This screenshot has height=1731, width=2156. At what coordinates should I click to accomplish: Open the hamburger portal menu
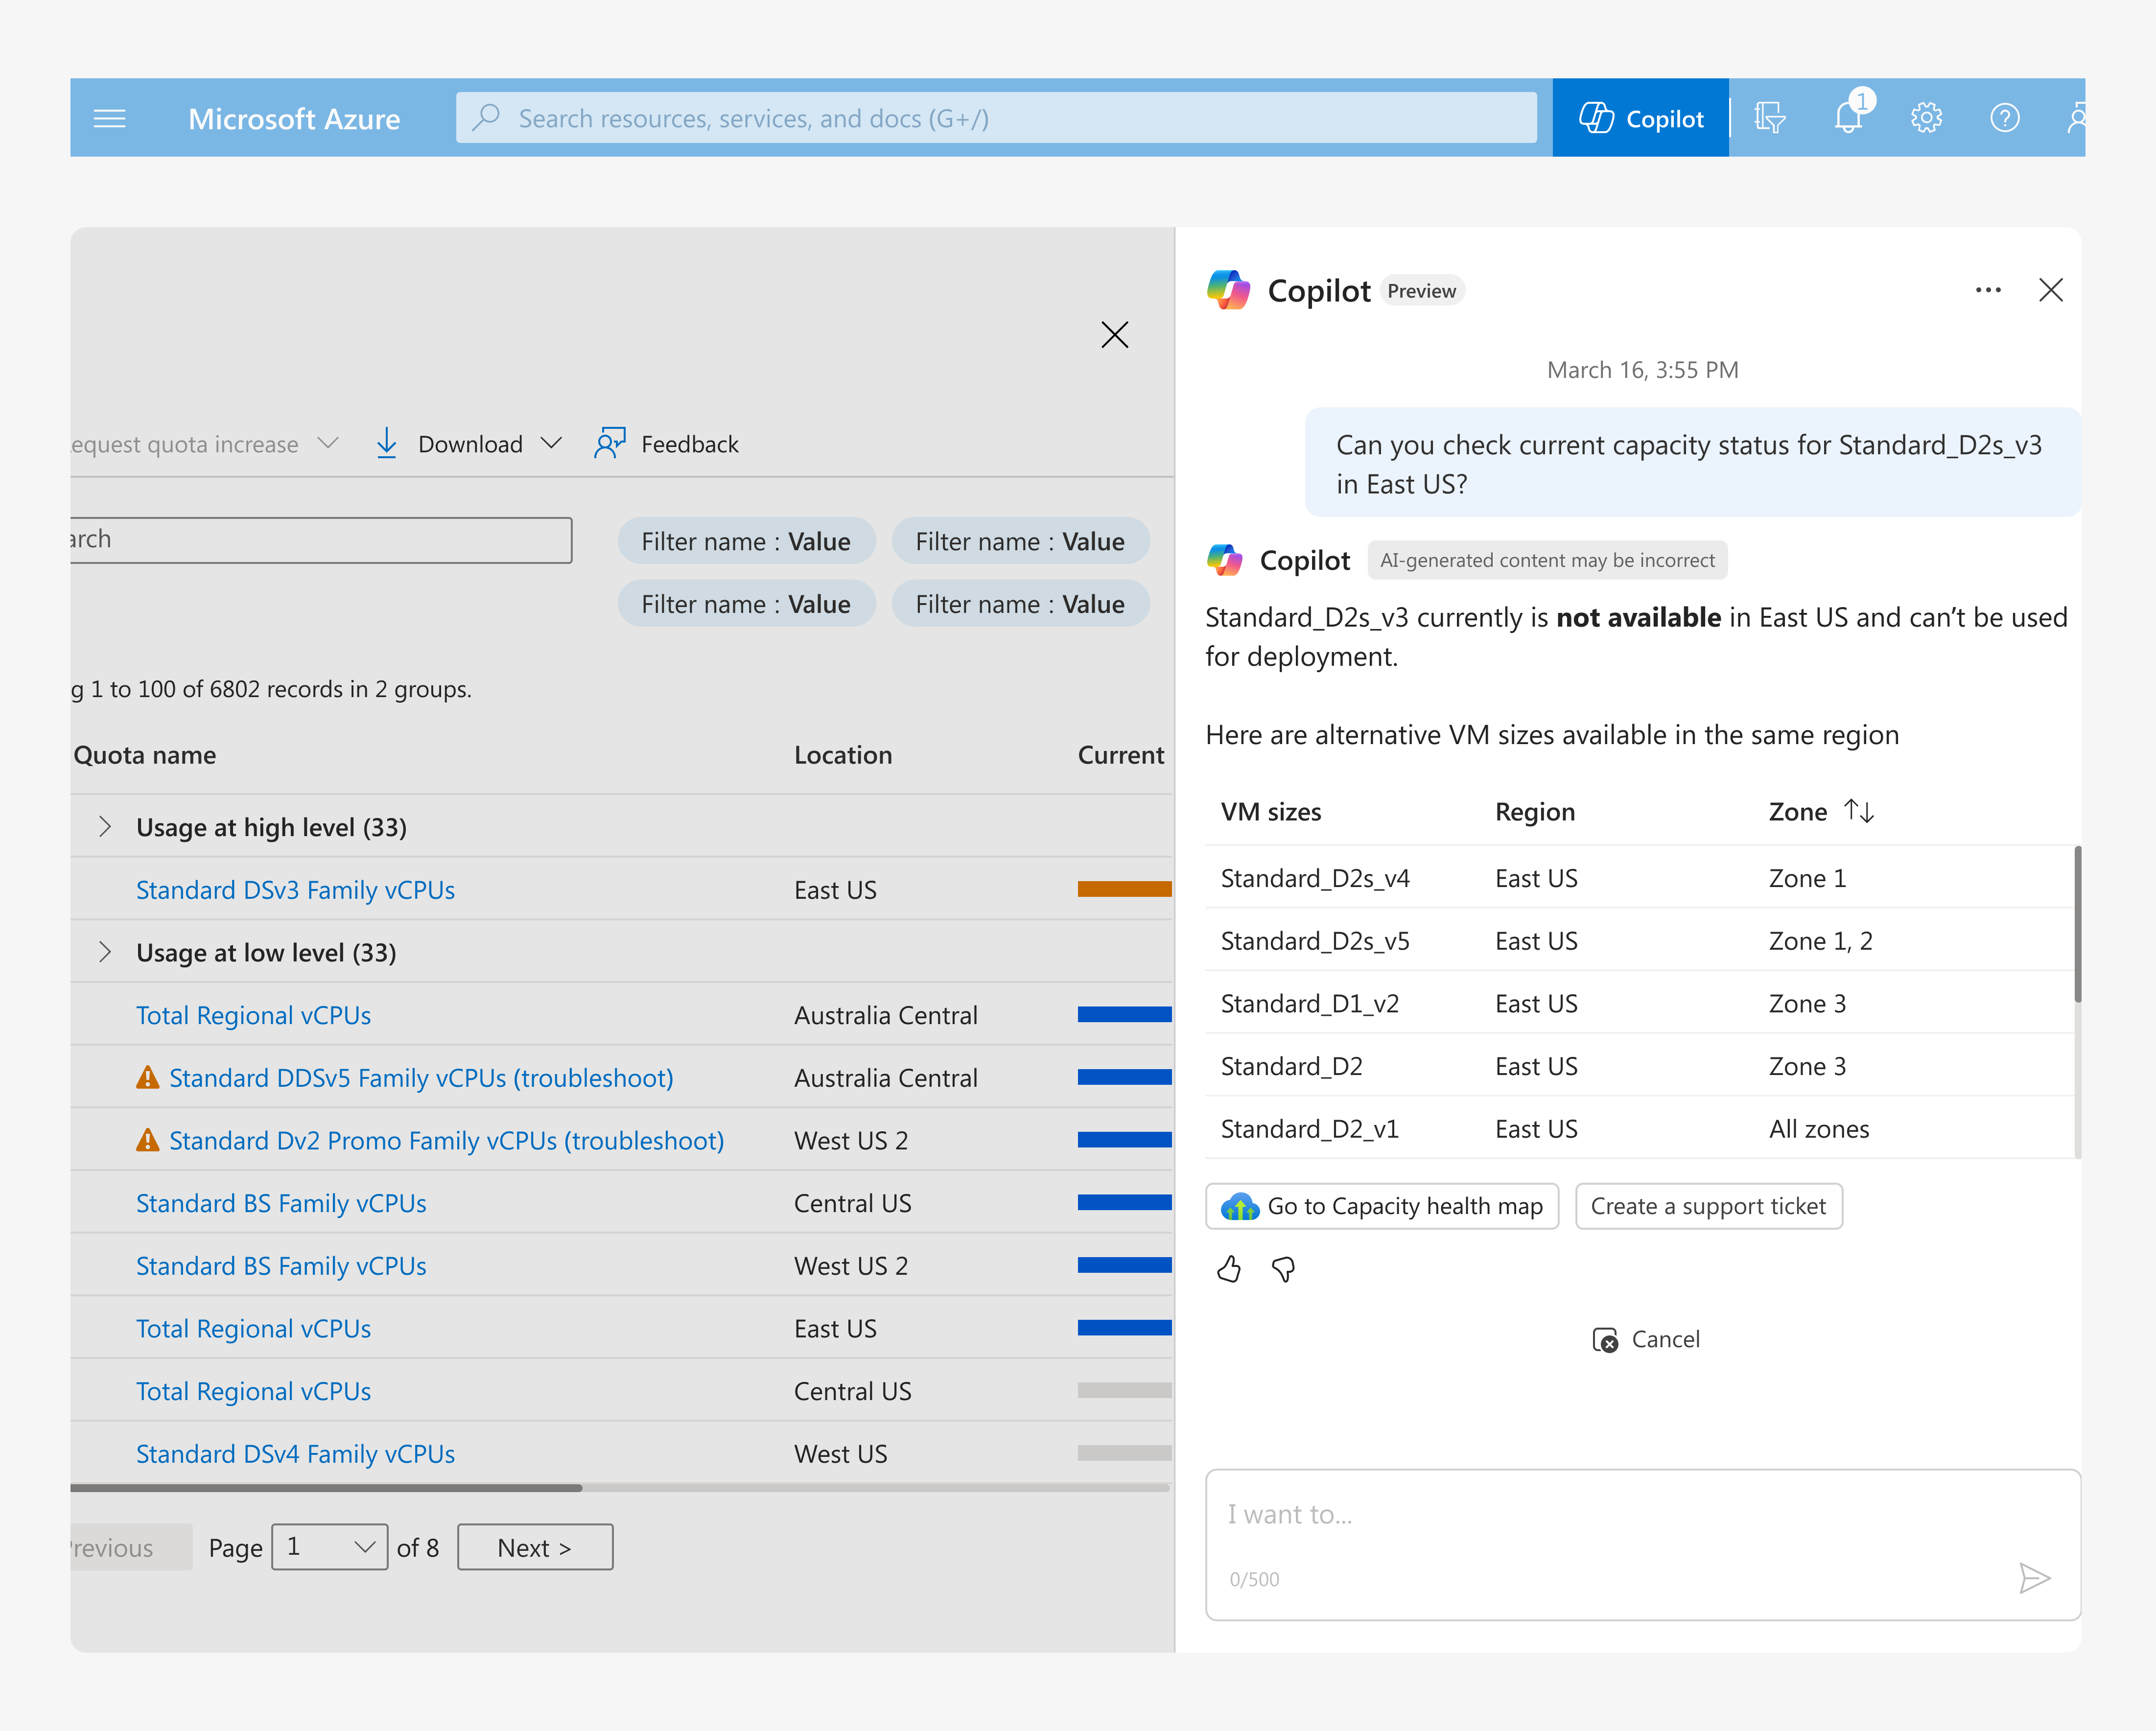tap(110, 119)
